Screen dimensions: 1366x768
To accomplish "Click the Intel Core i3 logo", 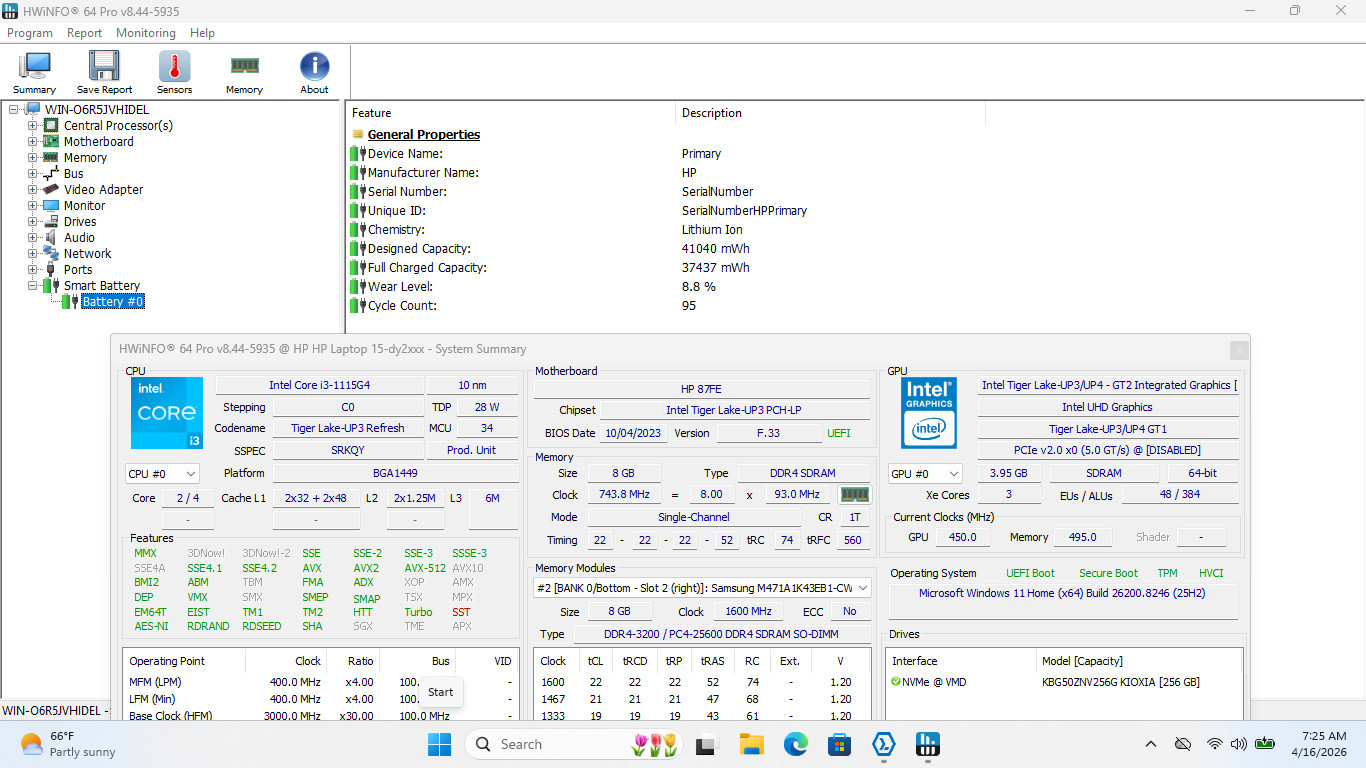I will coord(166,413).
